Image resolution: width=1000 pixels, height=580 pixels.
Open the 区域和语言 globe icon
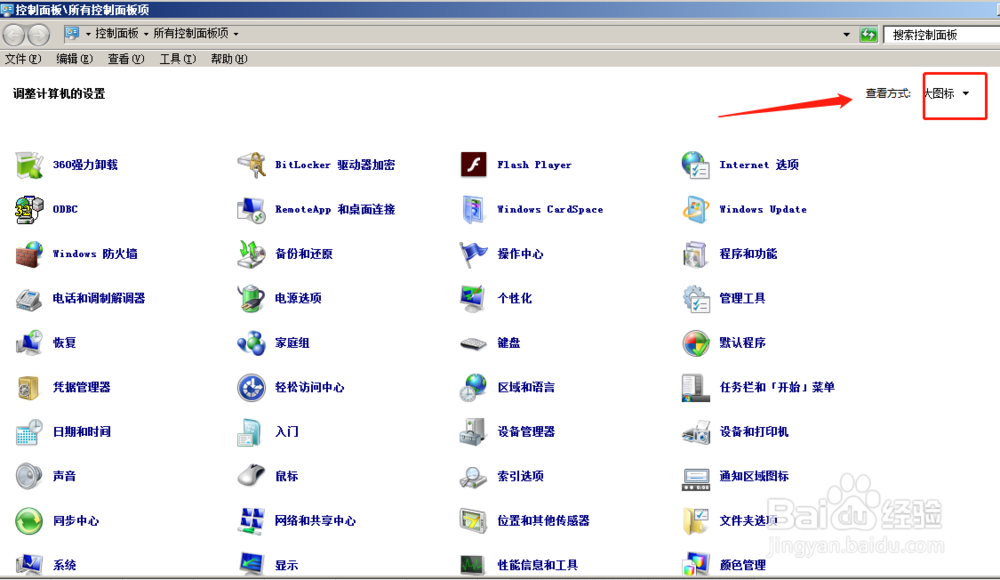coord(473,387)
